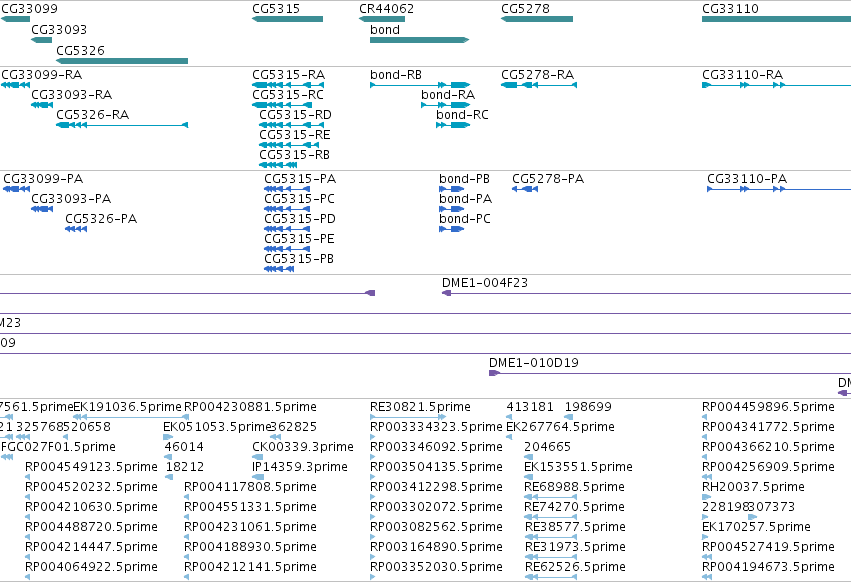The height and width of the screenshot is (582, 851).
Task: Click protein CG5278-PA
Action: [525, 189]
